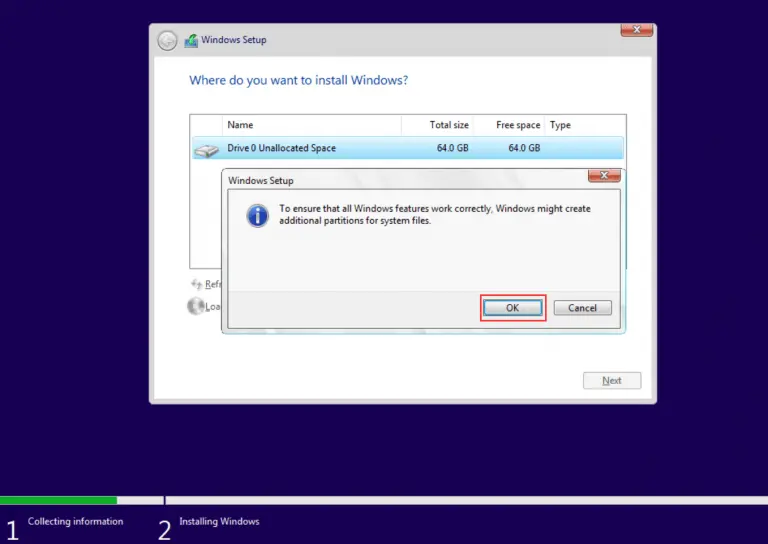Click the Windows Setup installer icon in title bar

(191, 41)
